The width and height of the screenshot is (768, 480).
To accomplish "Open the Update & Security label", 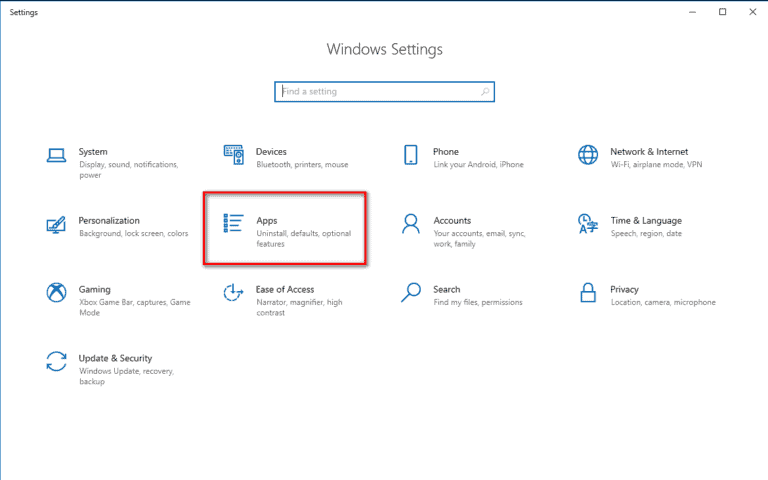I will click(116, 358).
